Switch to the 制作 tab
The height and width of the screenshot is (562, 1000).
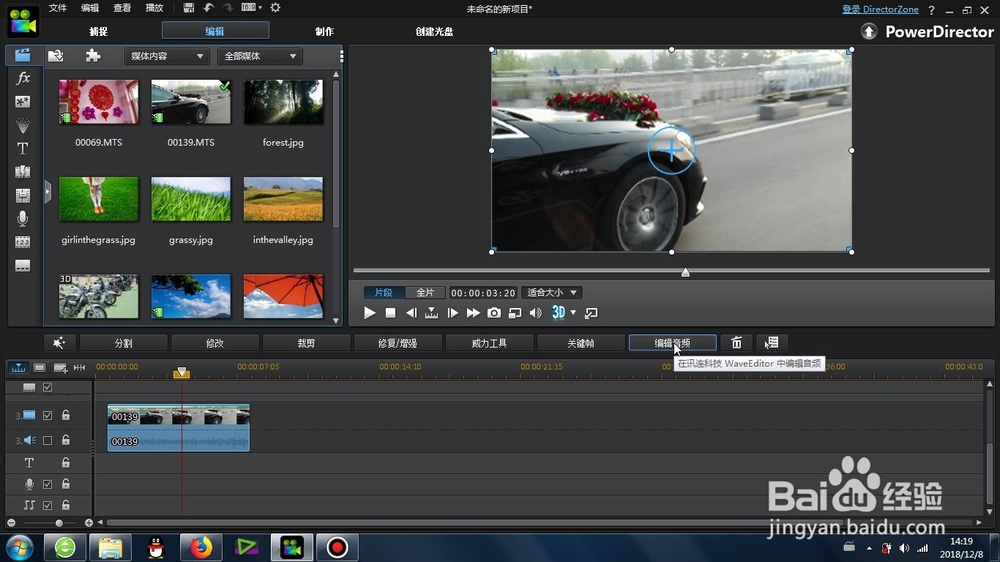(324, 31)
